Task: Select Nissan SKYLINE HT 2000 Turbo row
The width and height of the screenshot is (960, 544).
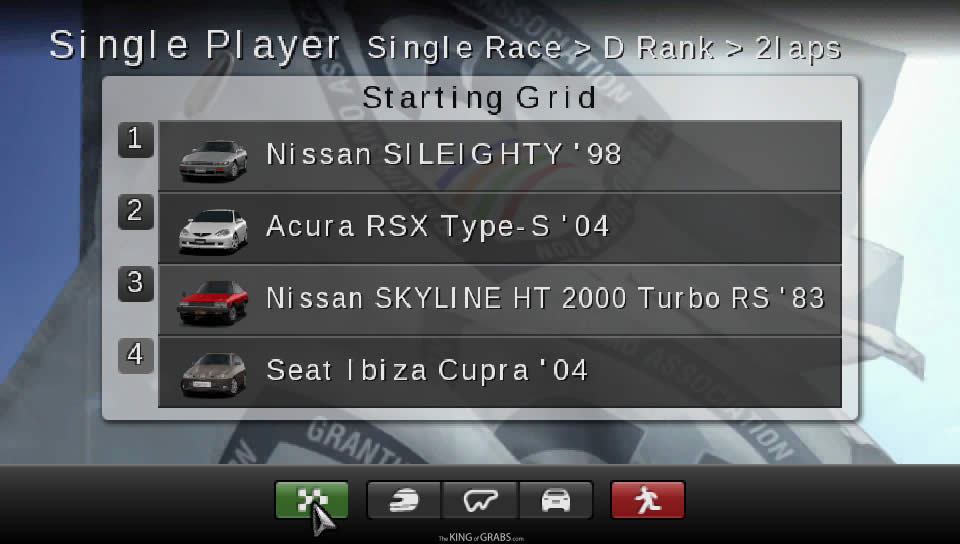Action: pos(500,300)
